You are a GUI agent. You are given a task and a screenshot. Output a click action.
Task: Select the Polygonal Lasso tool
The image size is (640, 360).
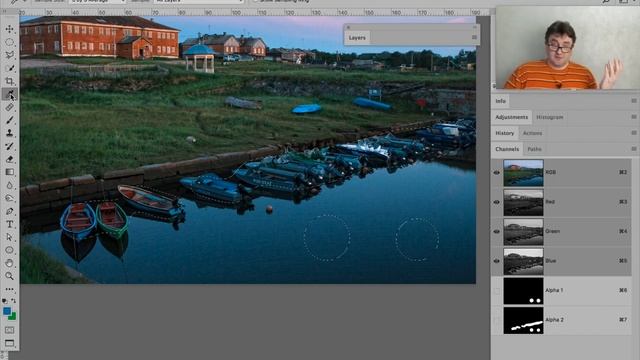click(9, 55)
